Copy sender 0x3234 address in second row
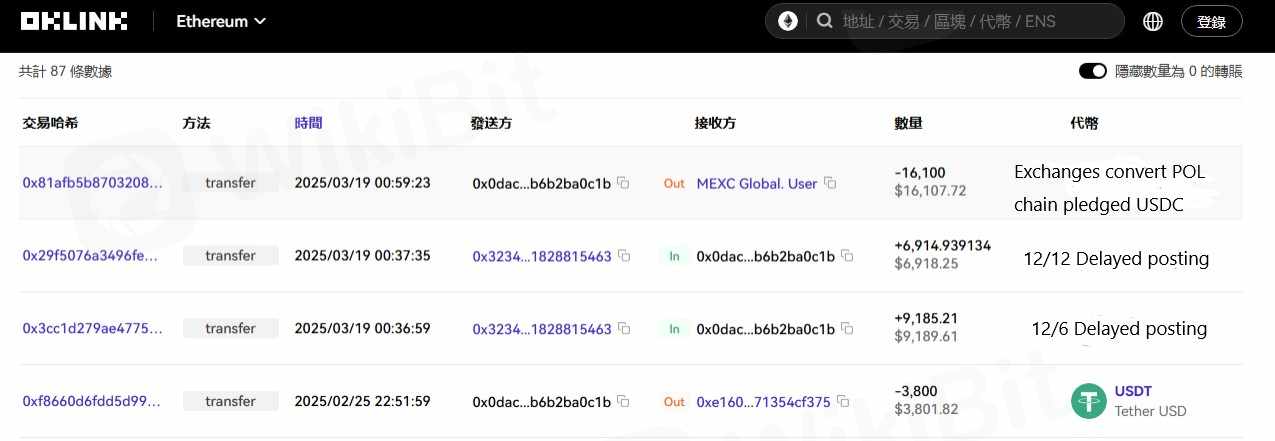 click(624, 256)
